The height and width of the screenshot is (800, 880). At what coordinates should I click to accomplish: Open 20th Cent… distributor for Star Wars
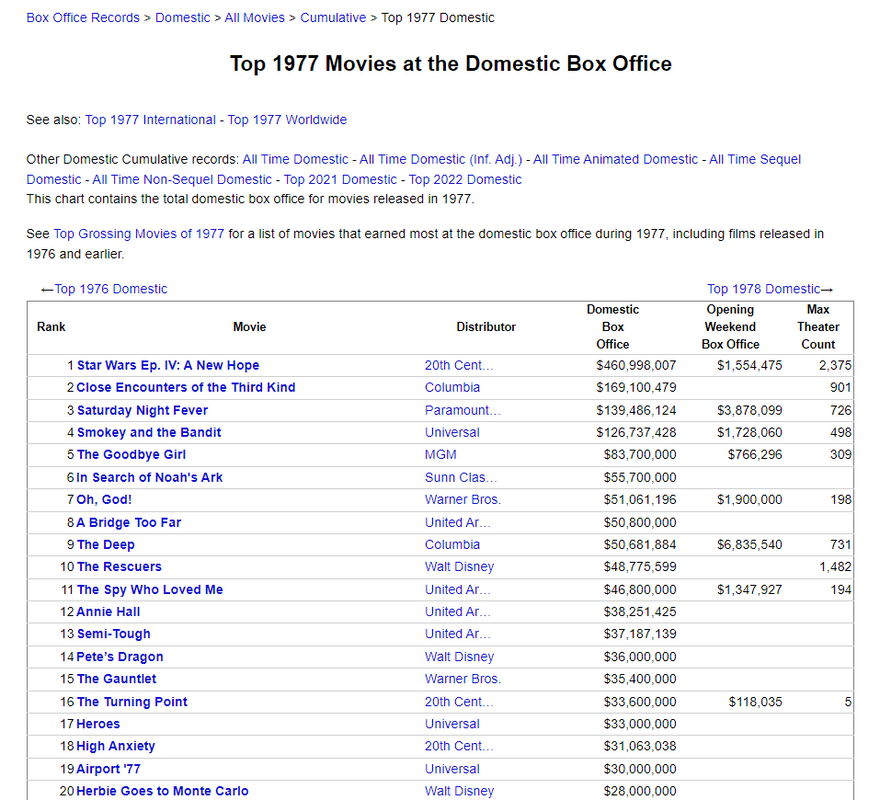coord(459,365)
